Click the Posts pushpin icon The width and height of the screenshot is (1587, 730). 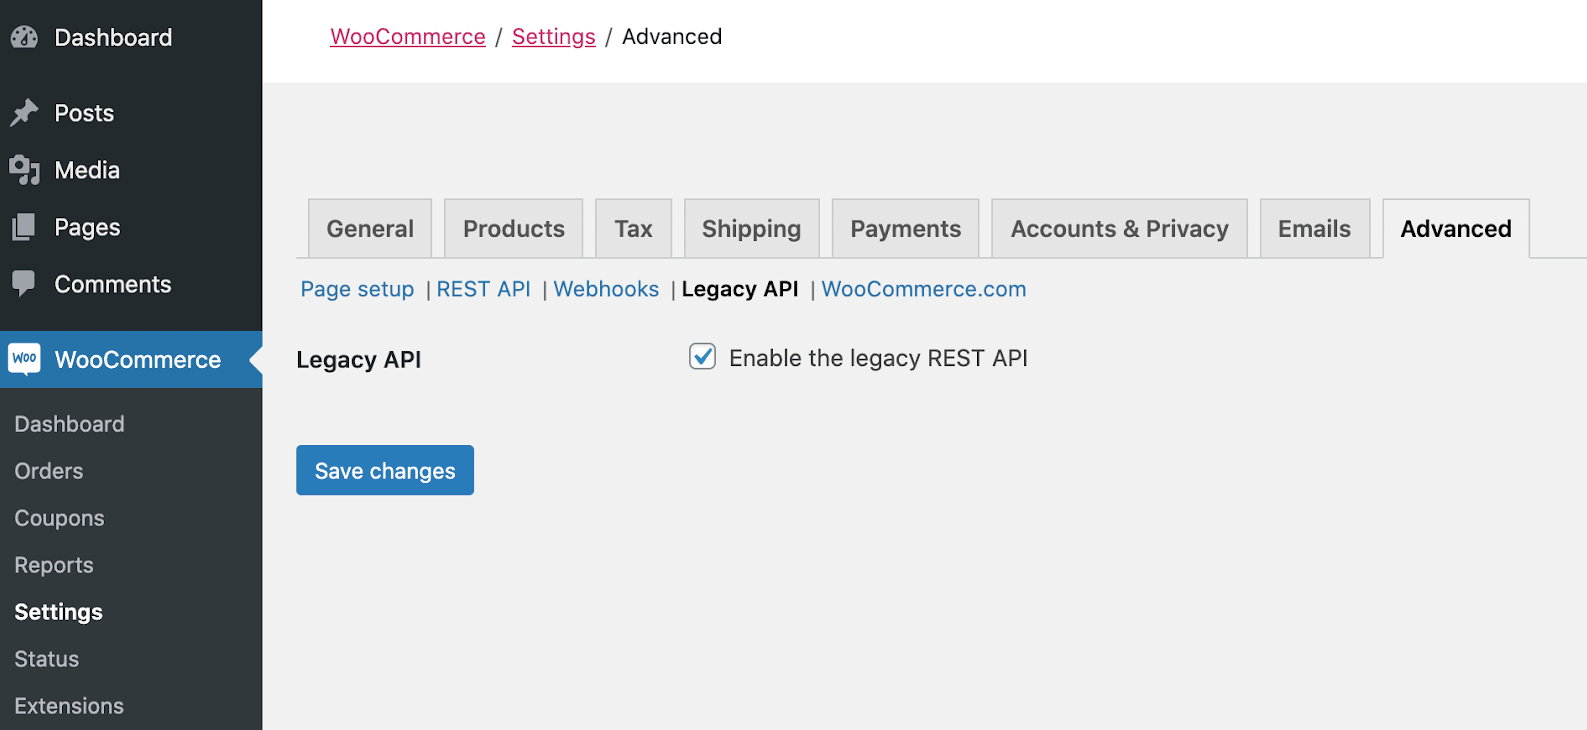(24, 113)
